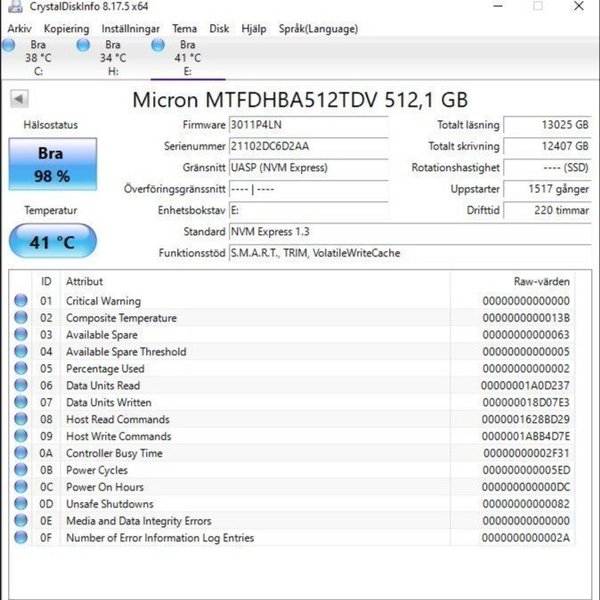Viewport: 600px width, 600px height.
Task: Click the Attribut column header
Action: [x=255, y=282]
